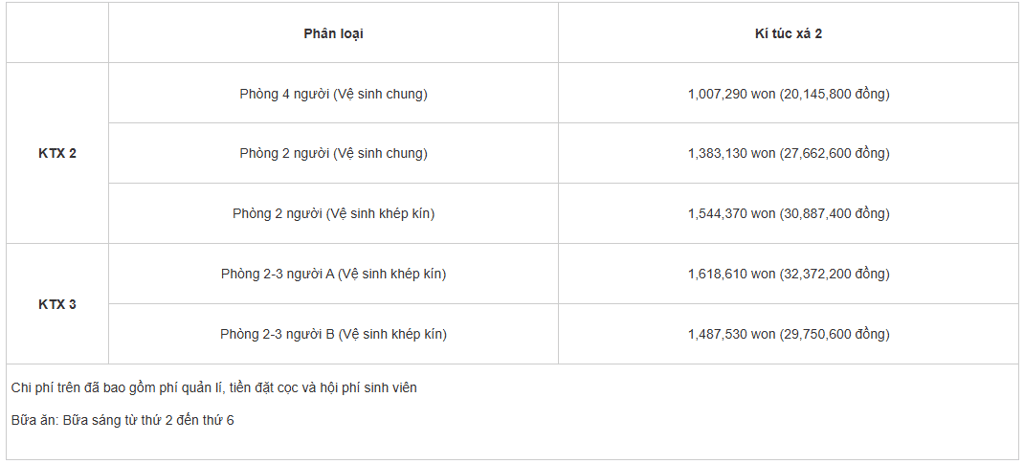Image resolution: width=1024 pixels, height=463 pixels.
Task: Click the 1,007,290 won price
Action: point(731,94)
